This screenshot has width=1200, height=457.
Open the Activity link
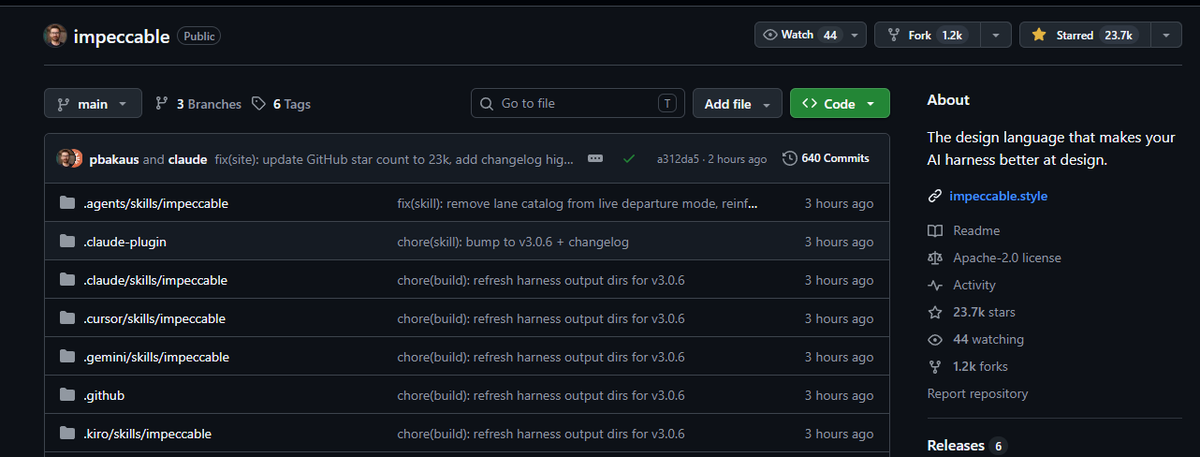pyautogui.click(x=974, y=285)
